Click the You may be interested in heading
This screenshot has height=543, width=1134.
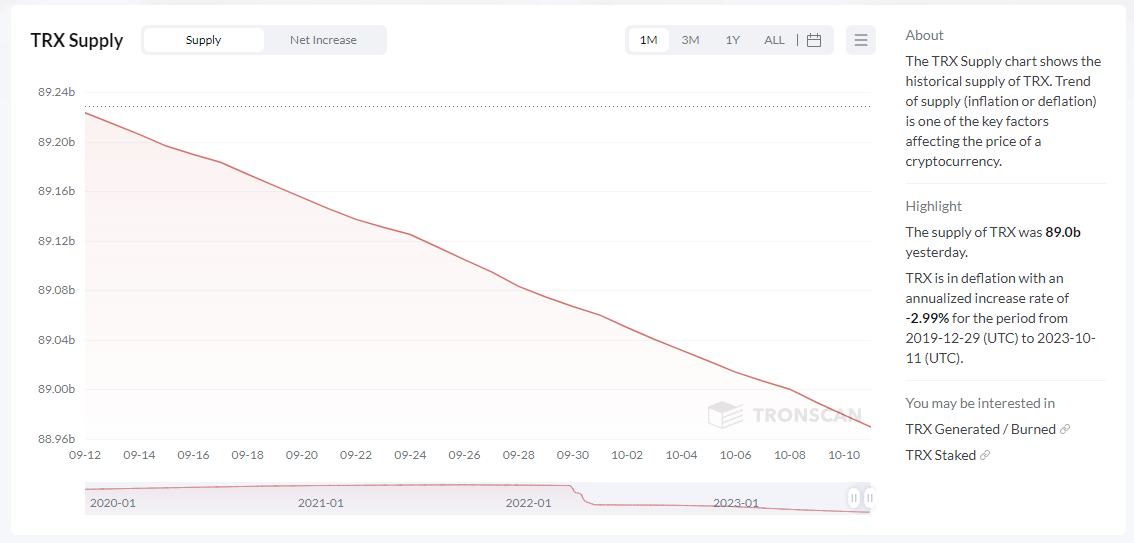980,403
